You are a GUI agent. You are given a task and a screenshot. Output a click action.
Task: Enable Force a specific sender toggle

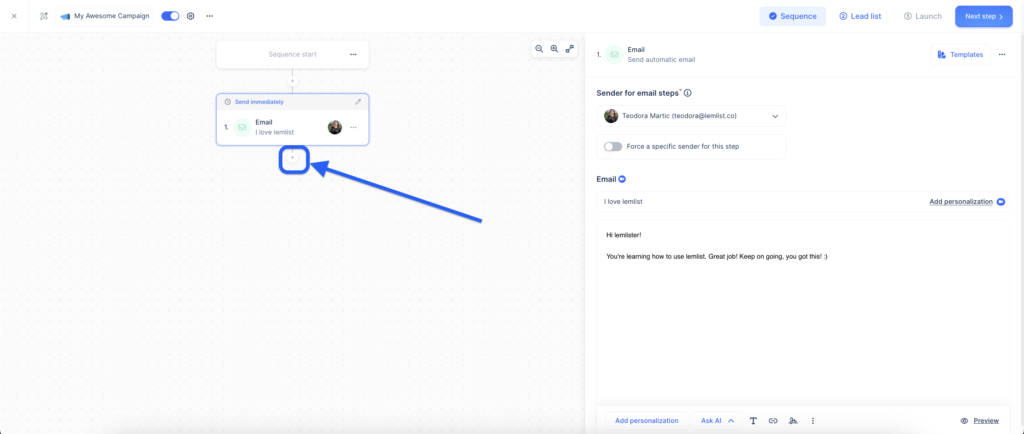pyautogui.click(x=613, y=146)
